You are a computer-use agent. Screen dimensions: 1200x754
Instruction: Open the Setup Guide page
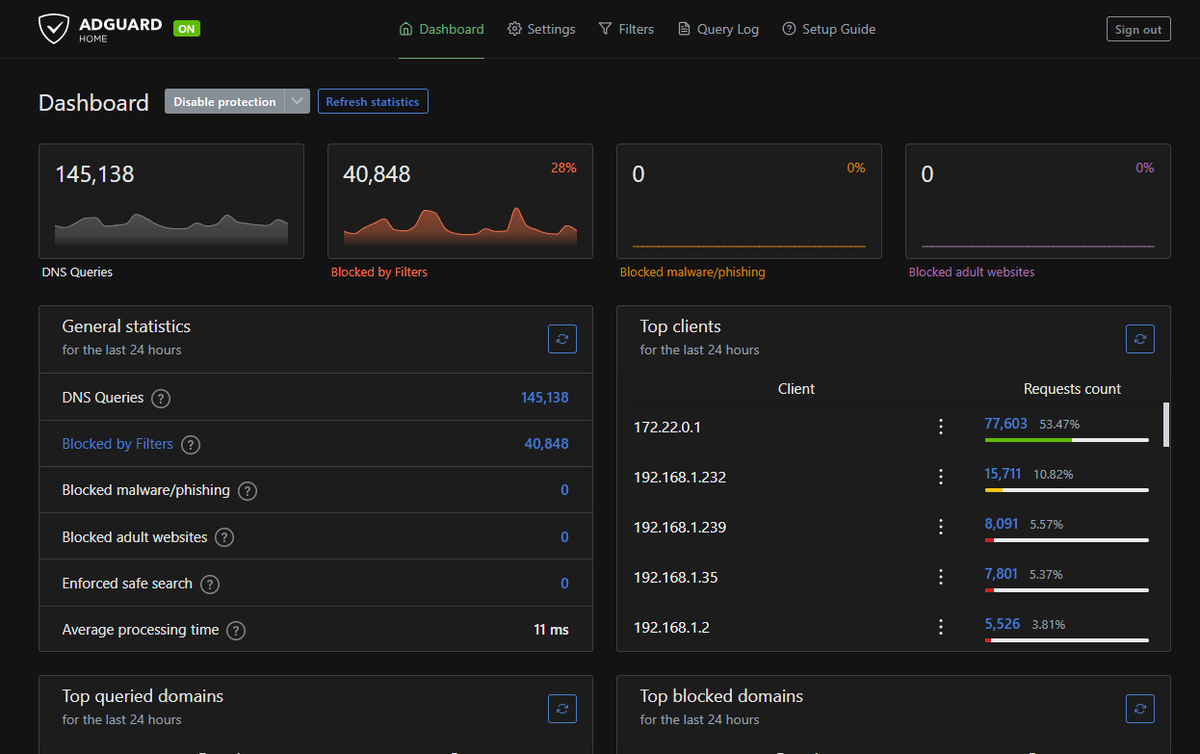pos(829,29)
